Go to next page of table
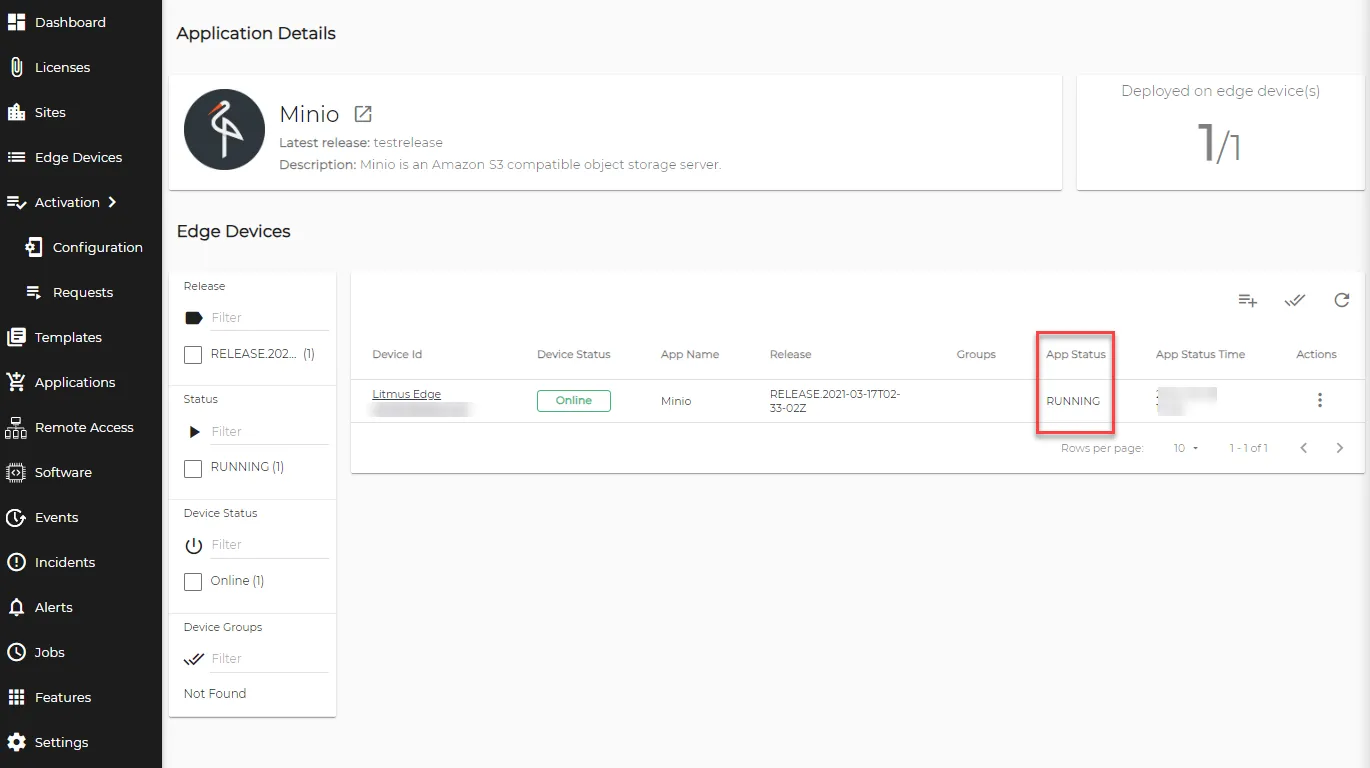This screenshot has height=768, width=1370. 1340,448
